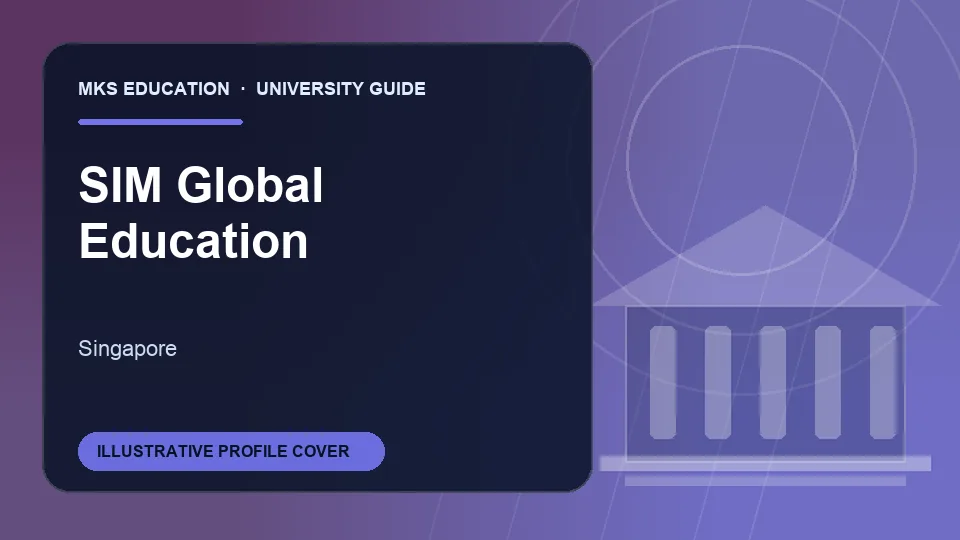The image size is (960, 540).
Task: Click the 'UNIVERSITY GUIDE' header text
Action: (341, 89)
